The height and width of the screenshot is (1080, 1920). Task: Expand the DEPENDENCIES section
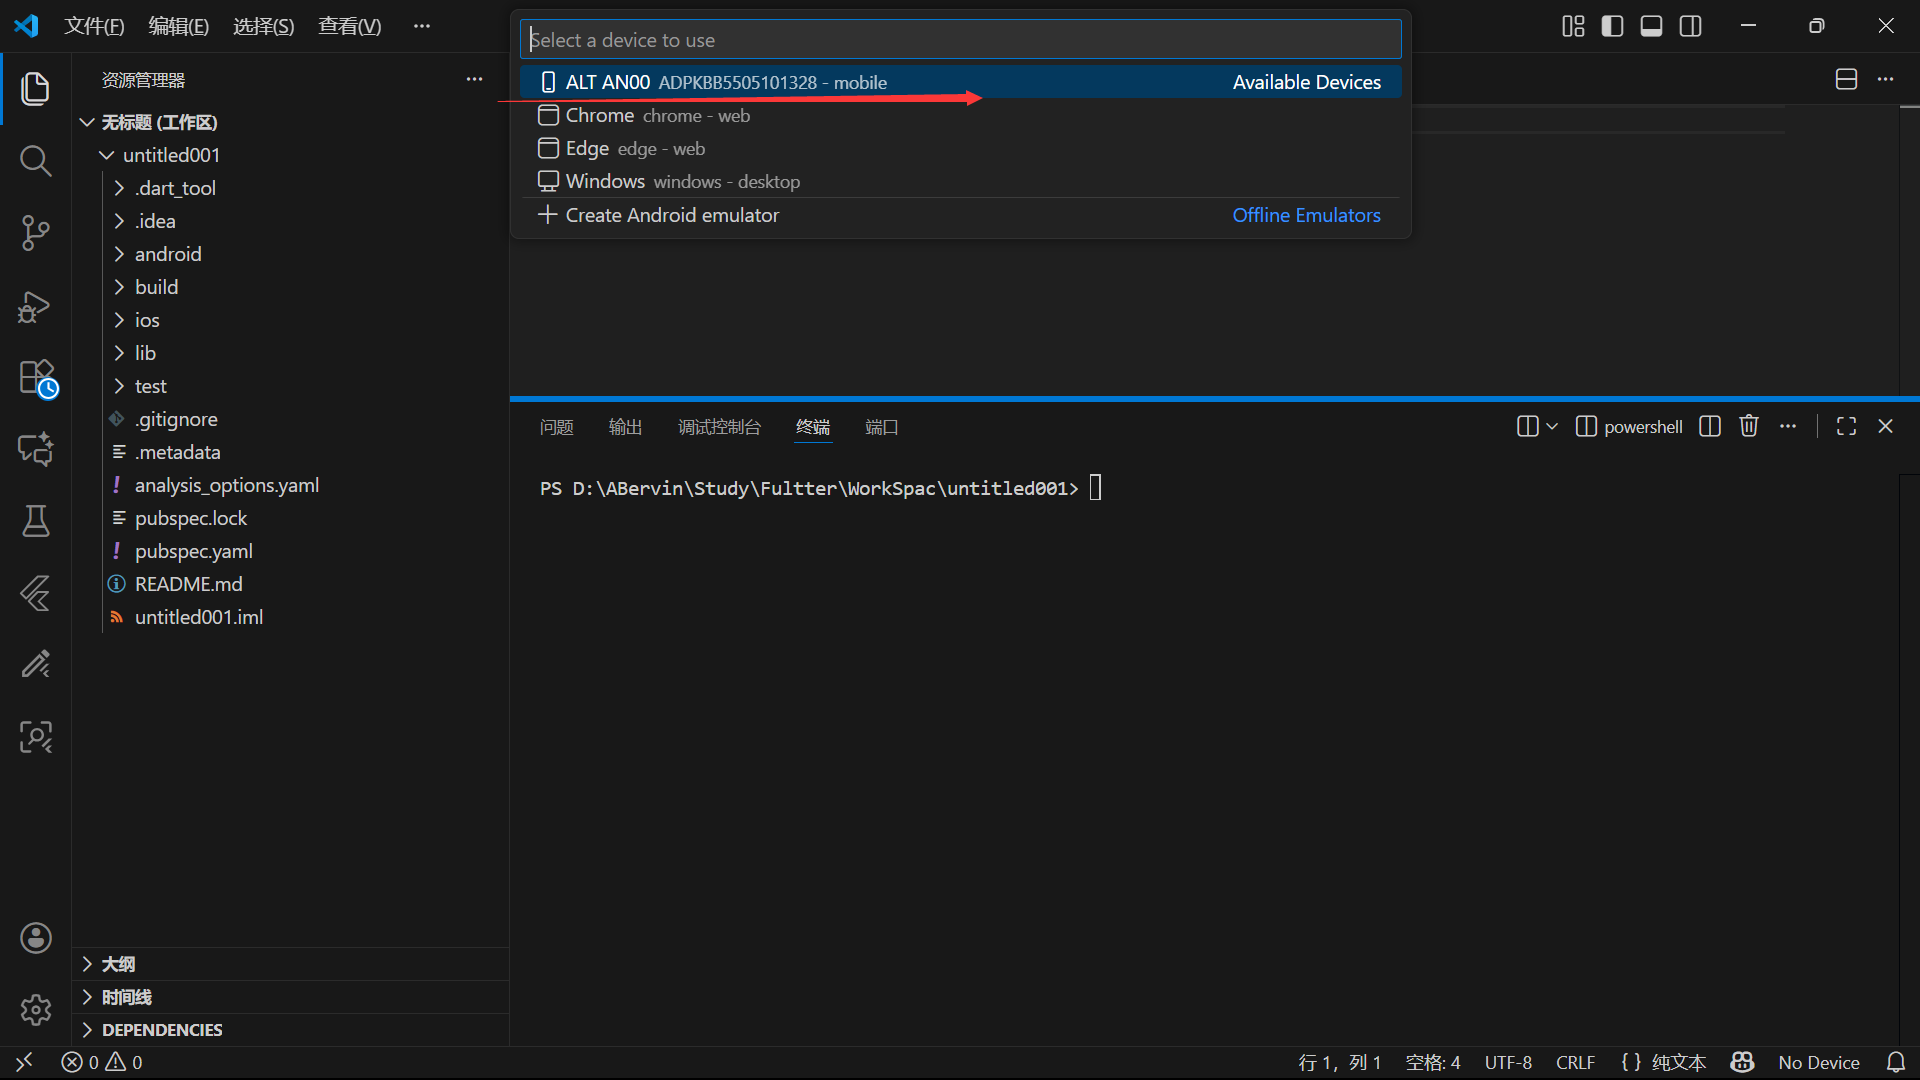[162, 1030]
